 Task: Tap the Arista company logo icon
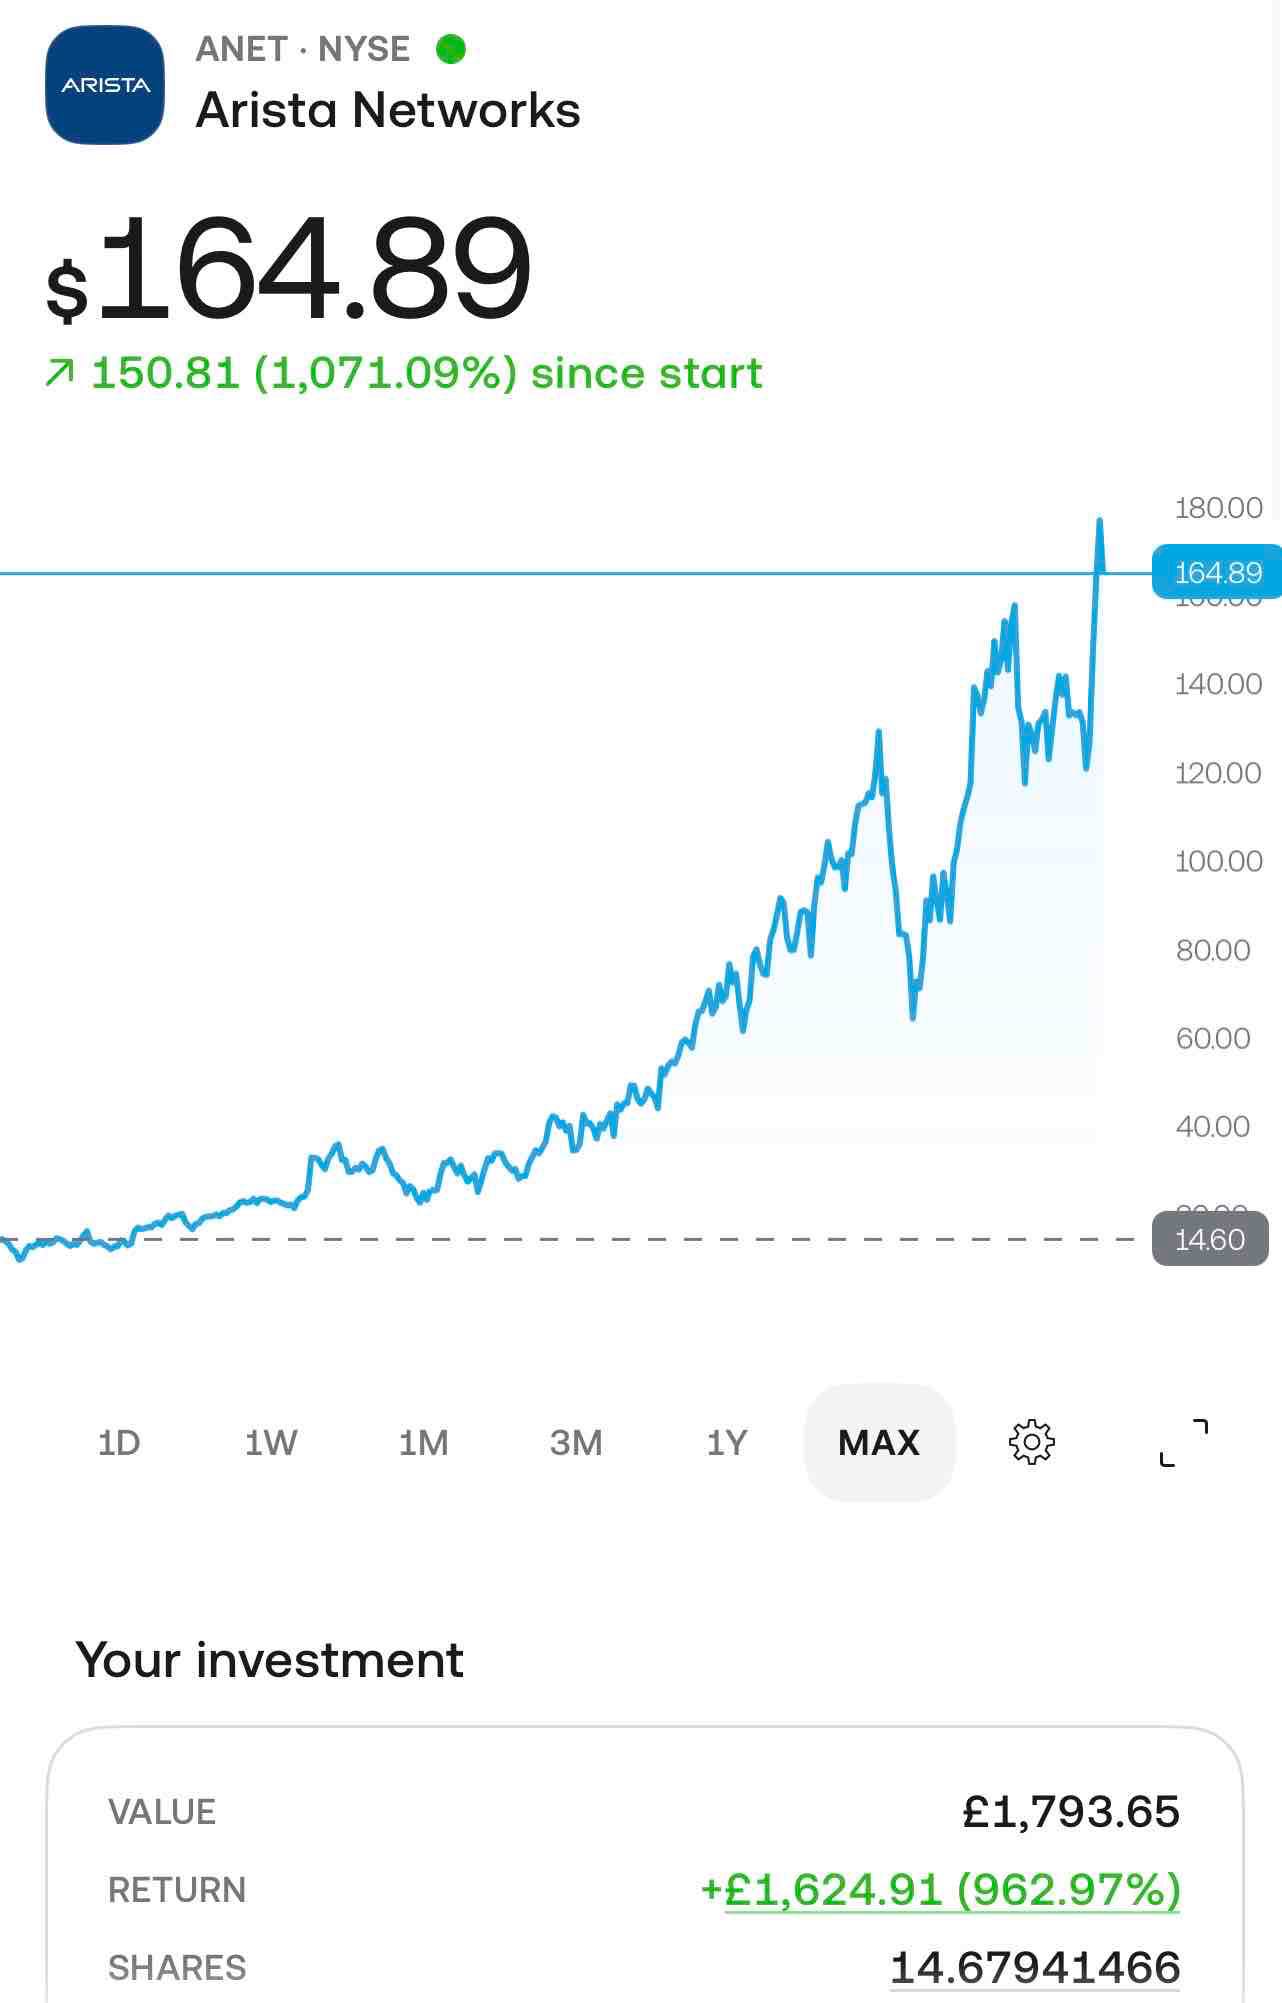tap(105, 85)
